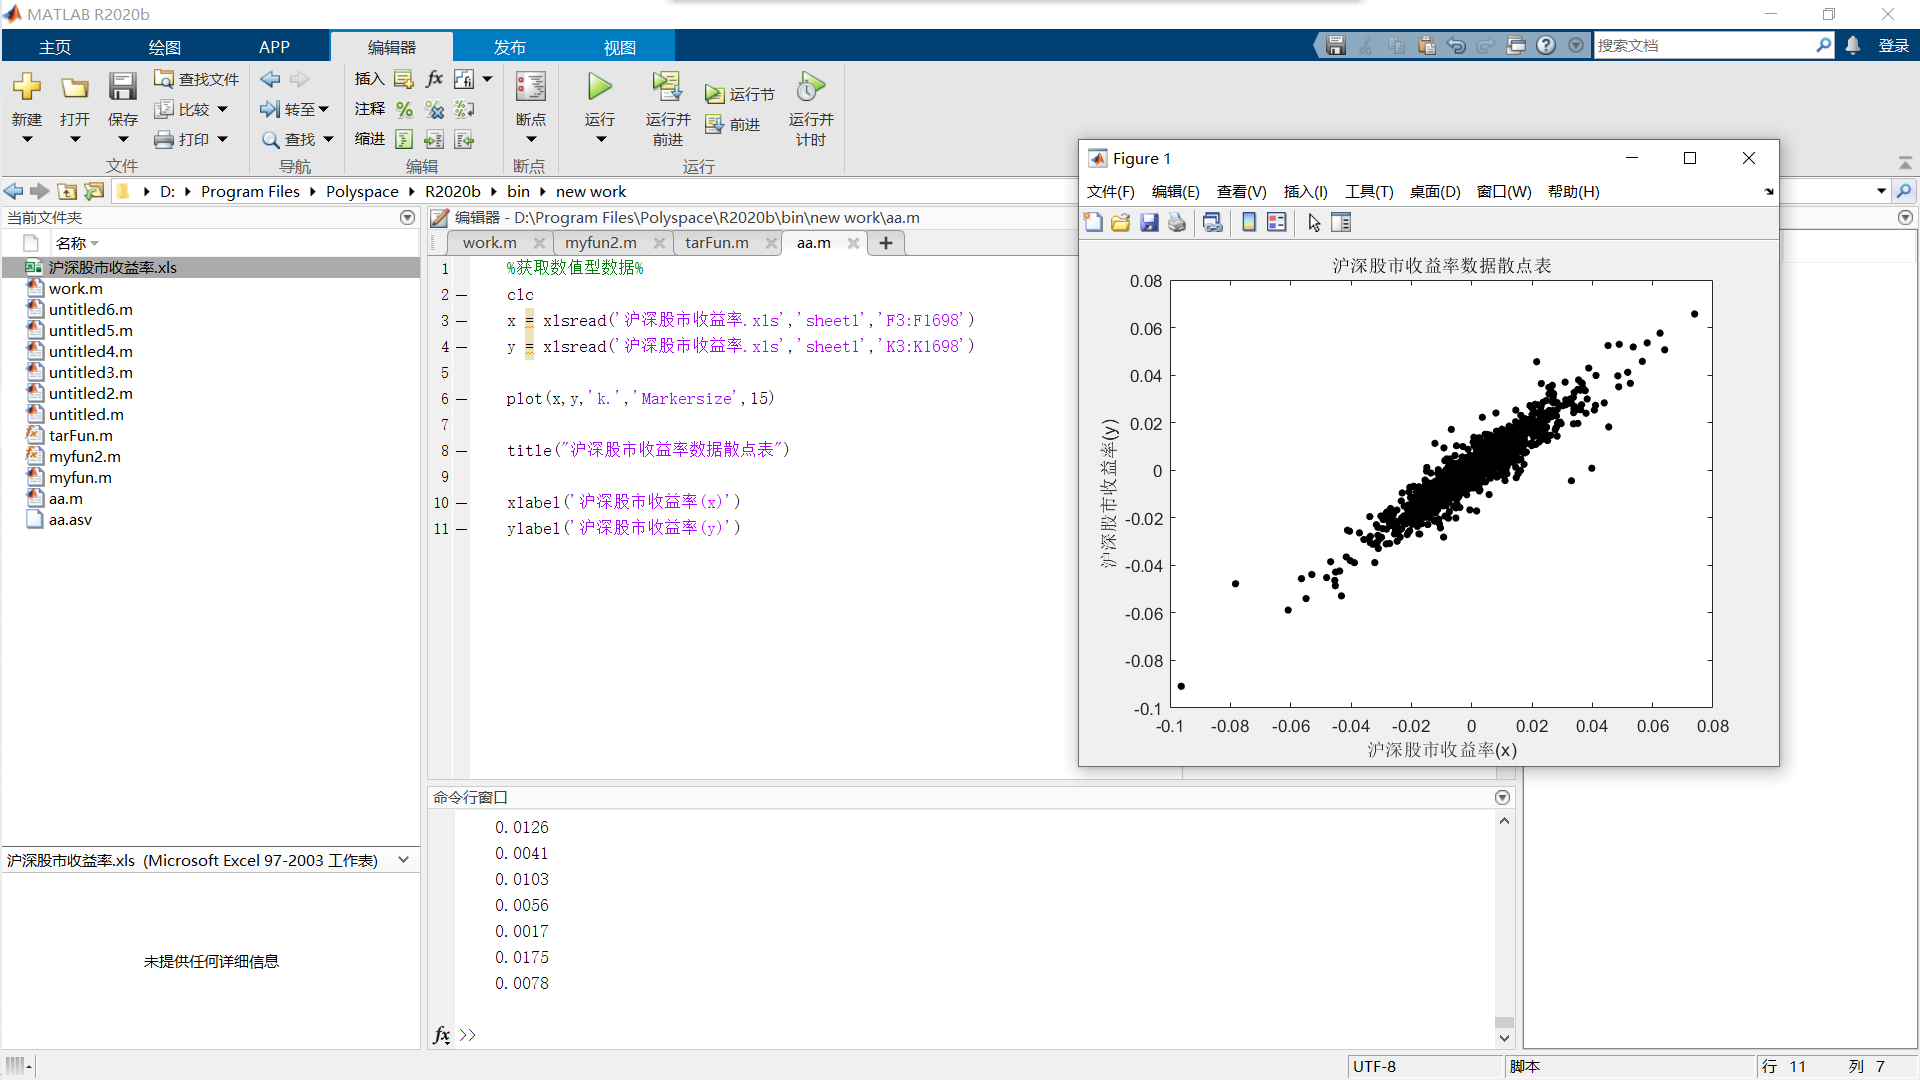Click the Save (保存) disk icon
1920x1080 pixels.
[x=122, y=88]
